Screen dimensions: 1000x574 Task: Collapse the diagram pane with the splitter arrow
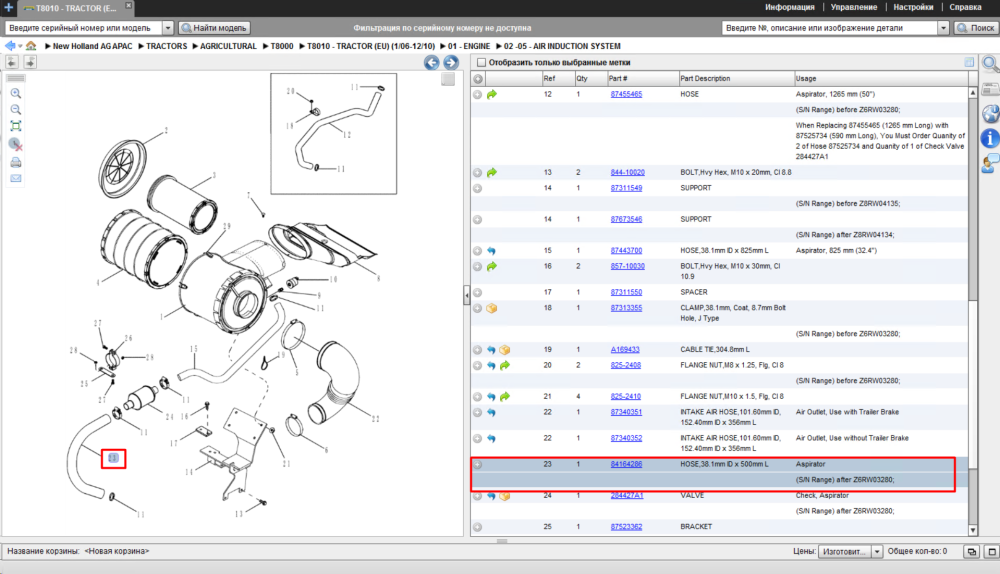pyautogui.click(x=467, y=296)
